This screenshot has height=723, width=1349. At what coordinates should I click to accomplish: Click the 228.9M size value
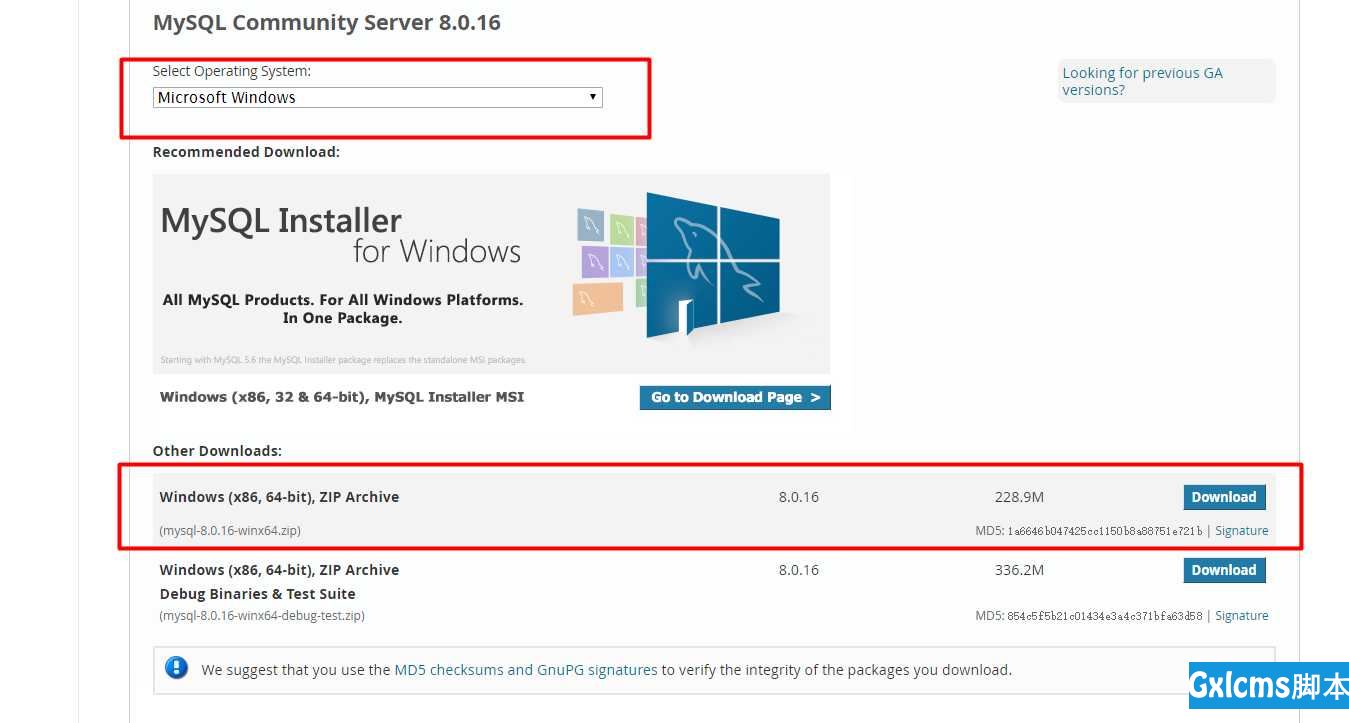1019,497
